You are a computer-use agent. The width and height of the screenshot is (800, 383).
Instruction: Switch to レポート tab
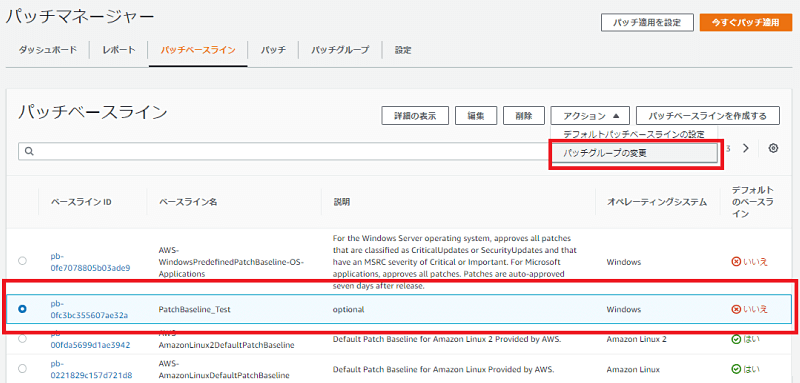118,50
